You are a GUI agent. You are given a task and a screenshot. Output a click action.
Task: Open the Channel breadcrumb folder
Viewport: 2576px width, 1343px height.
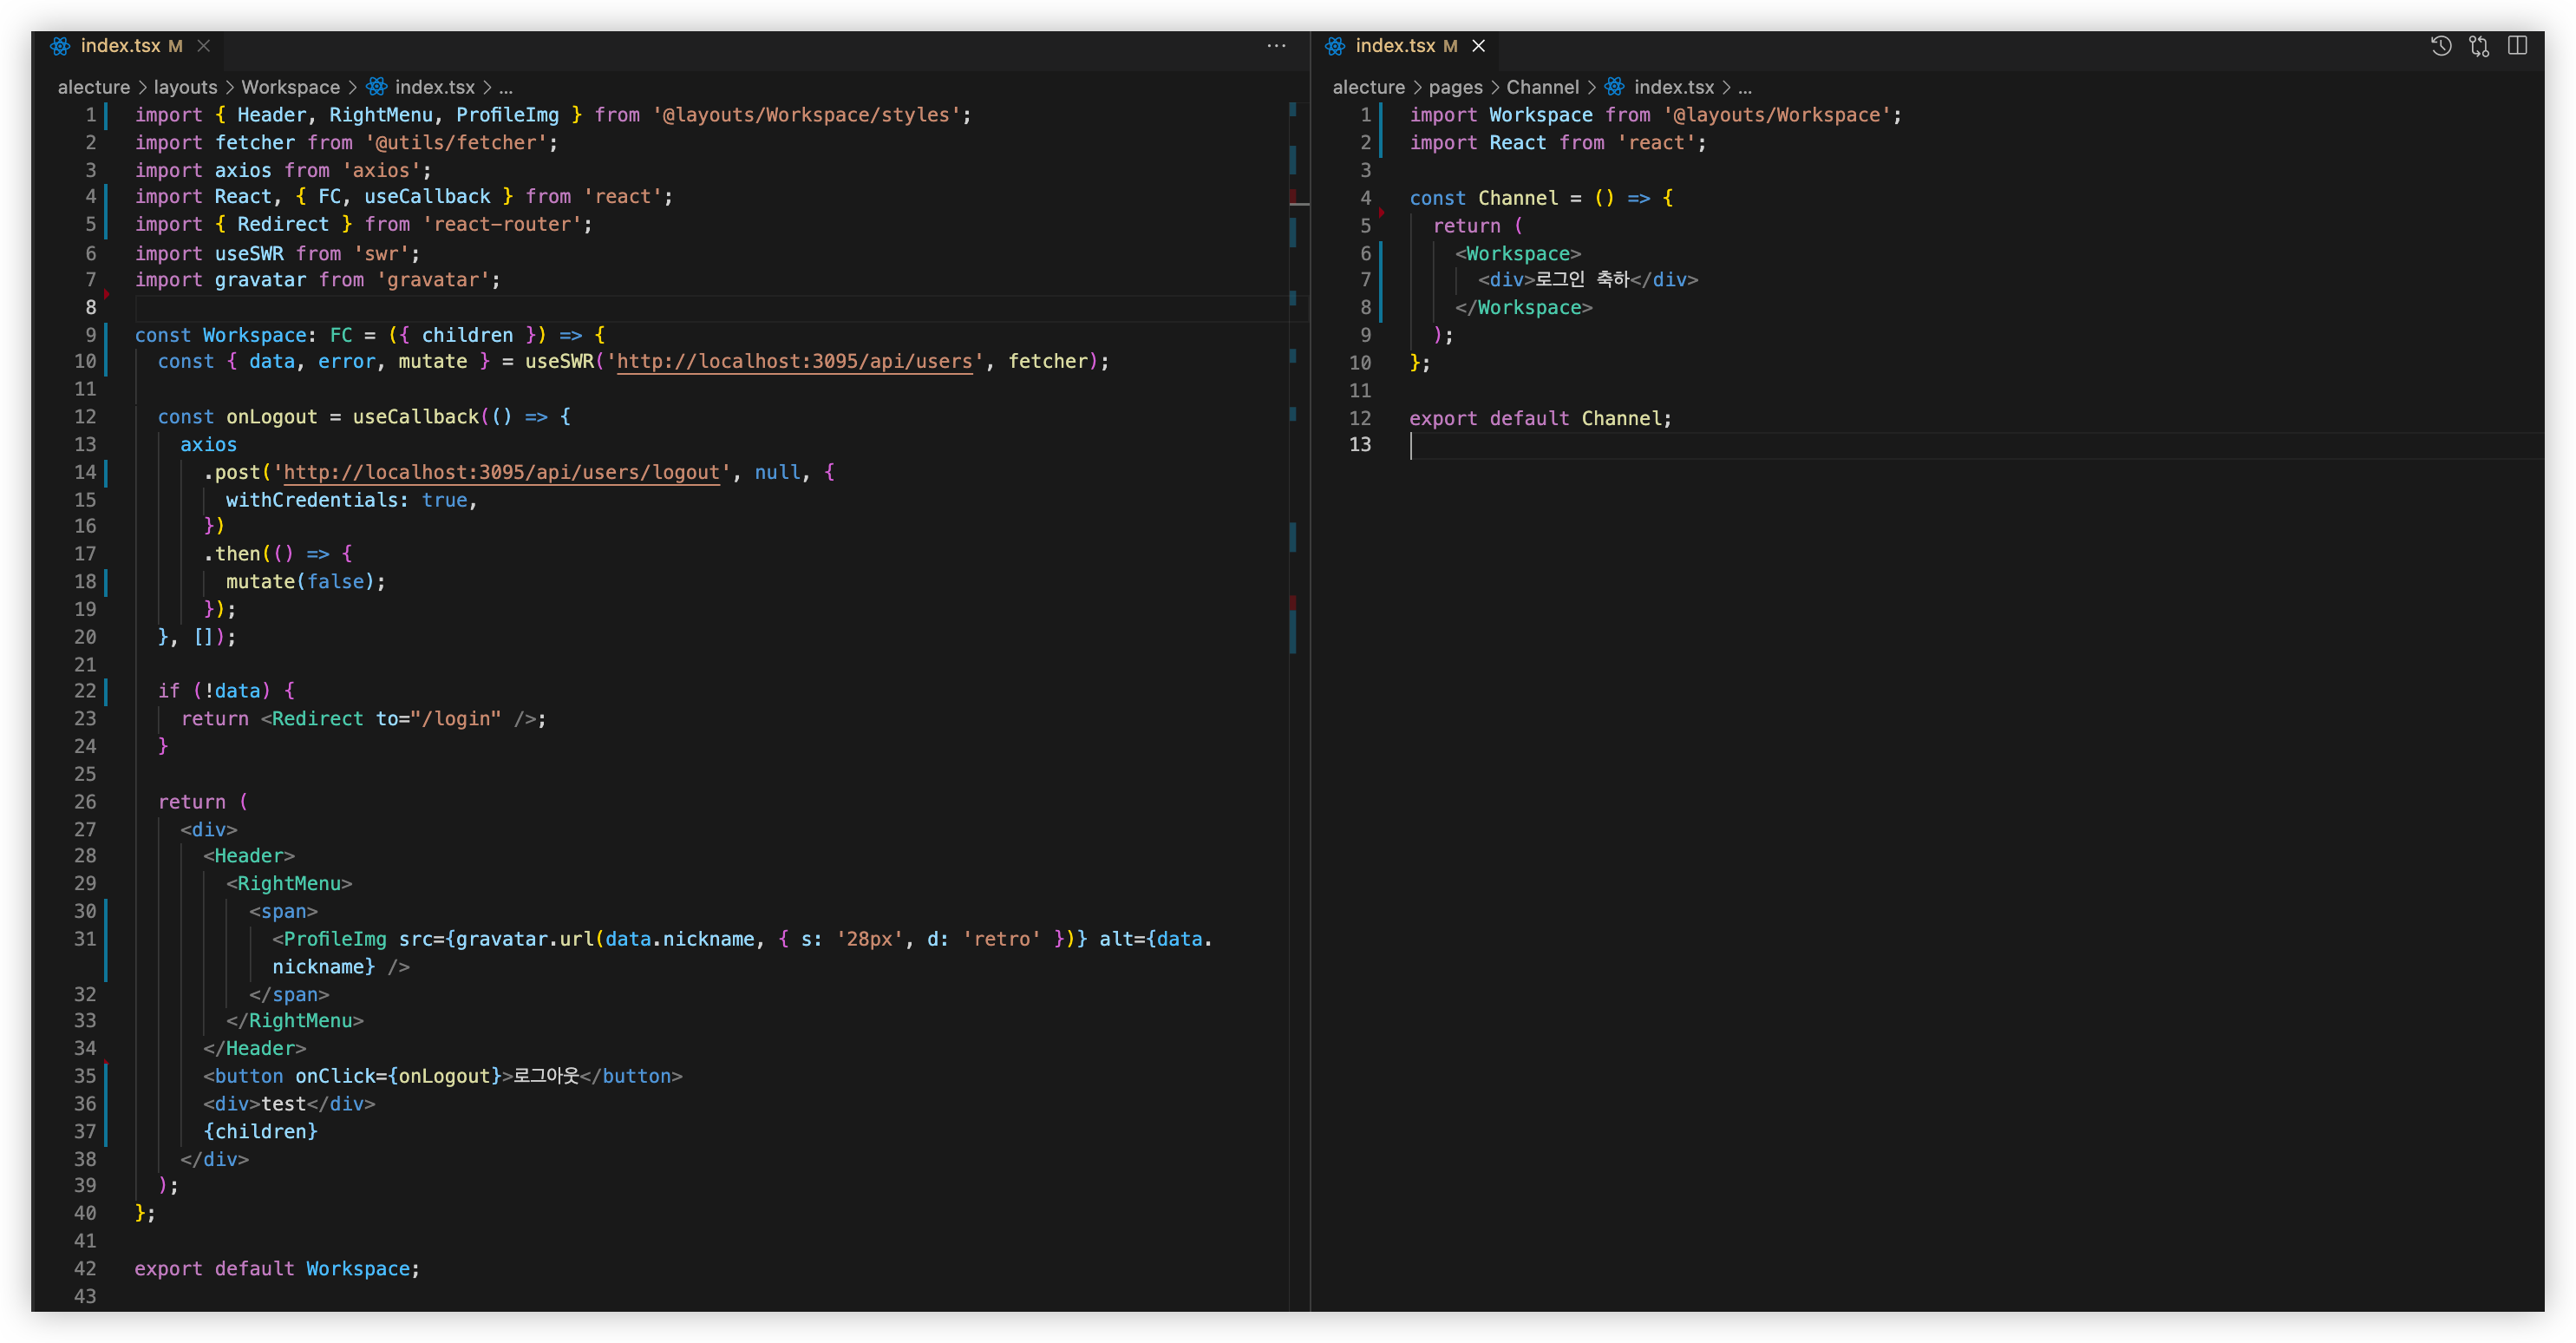click(x=1542, y=87)
